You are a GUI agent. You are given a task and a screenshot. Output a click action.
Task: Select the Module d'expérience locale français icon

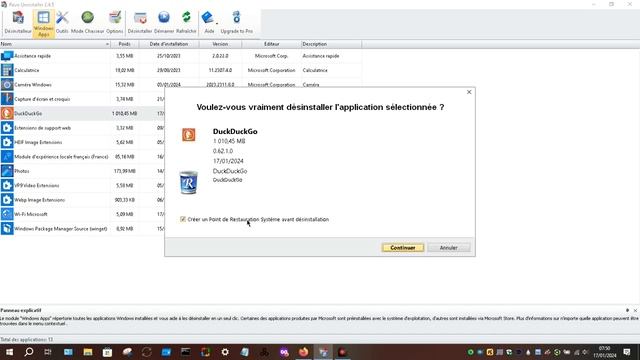(x=7, y=156)
